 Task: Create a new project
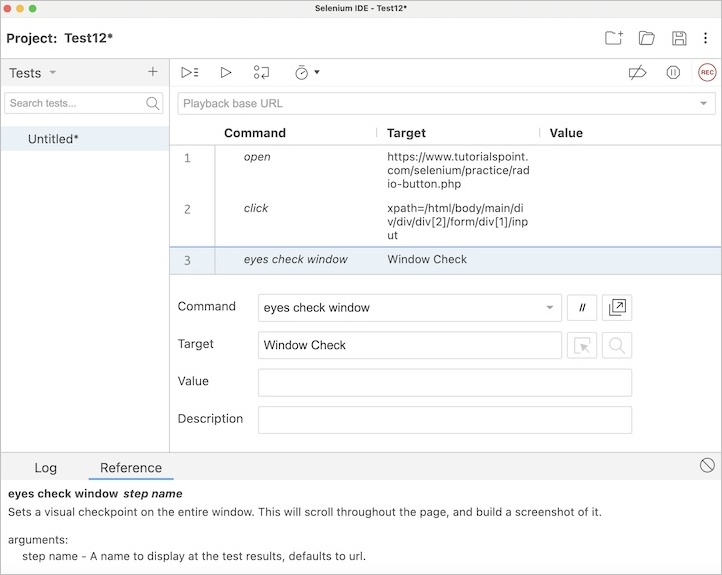click(614, 38)
